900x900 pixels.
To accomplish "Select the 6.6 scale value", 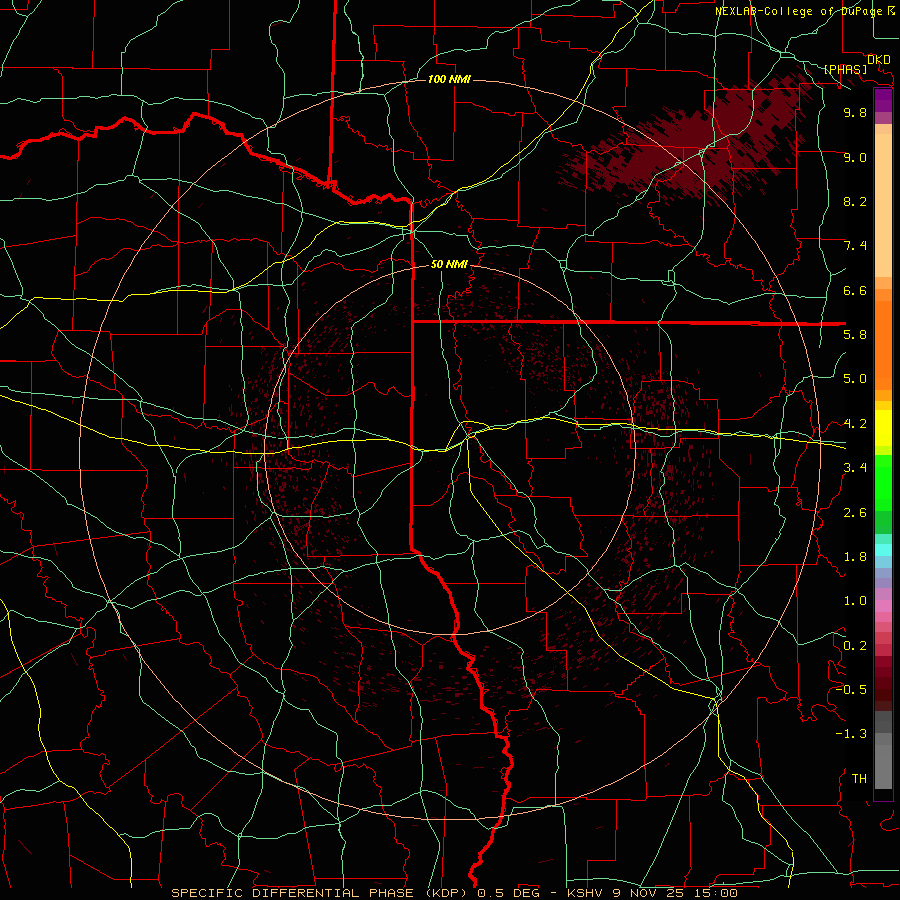I will [x=855, y=290].
